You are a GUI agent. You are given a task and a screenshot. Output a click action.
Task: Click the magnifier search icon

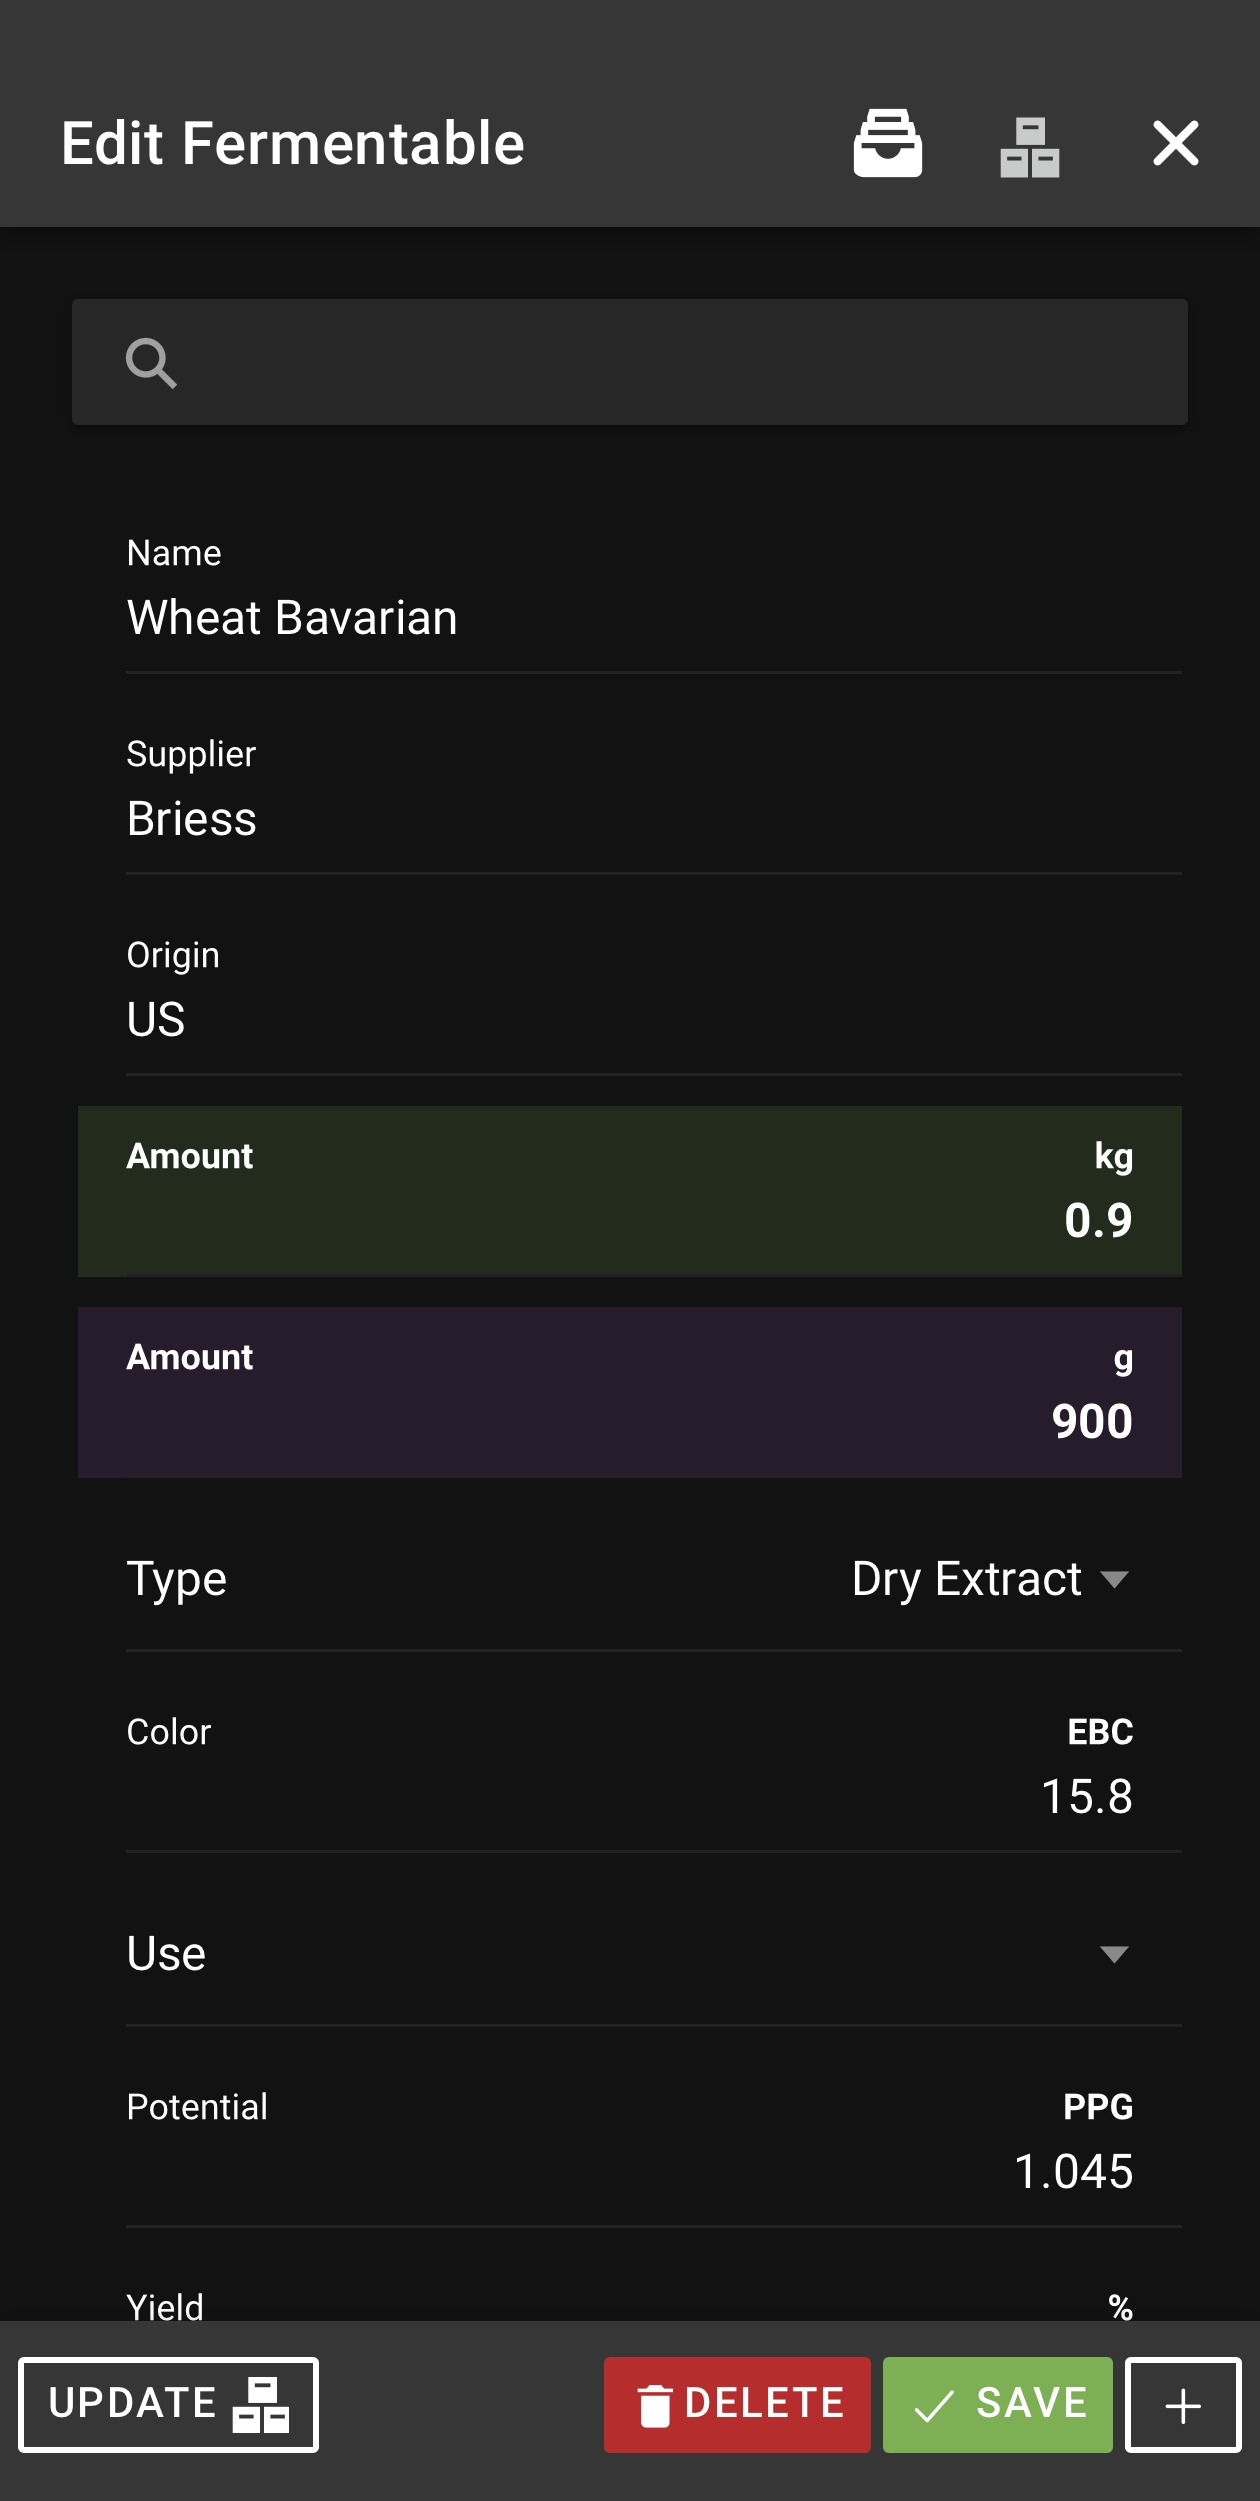pyautogui.click(x=151, y=362)
